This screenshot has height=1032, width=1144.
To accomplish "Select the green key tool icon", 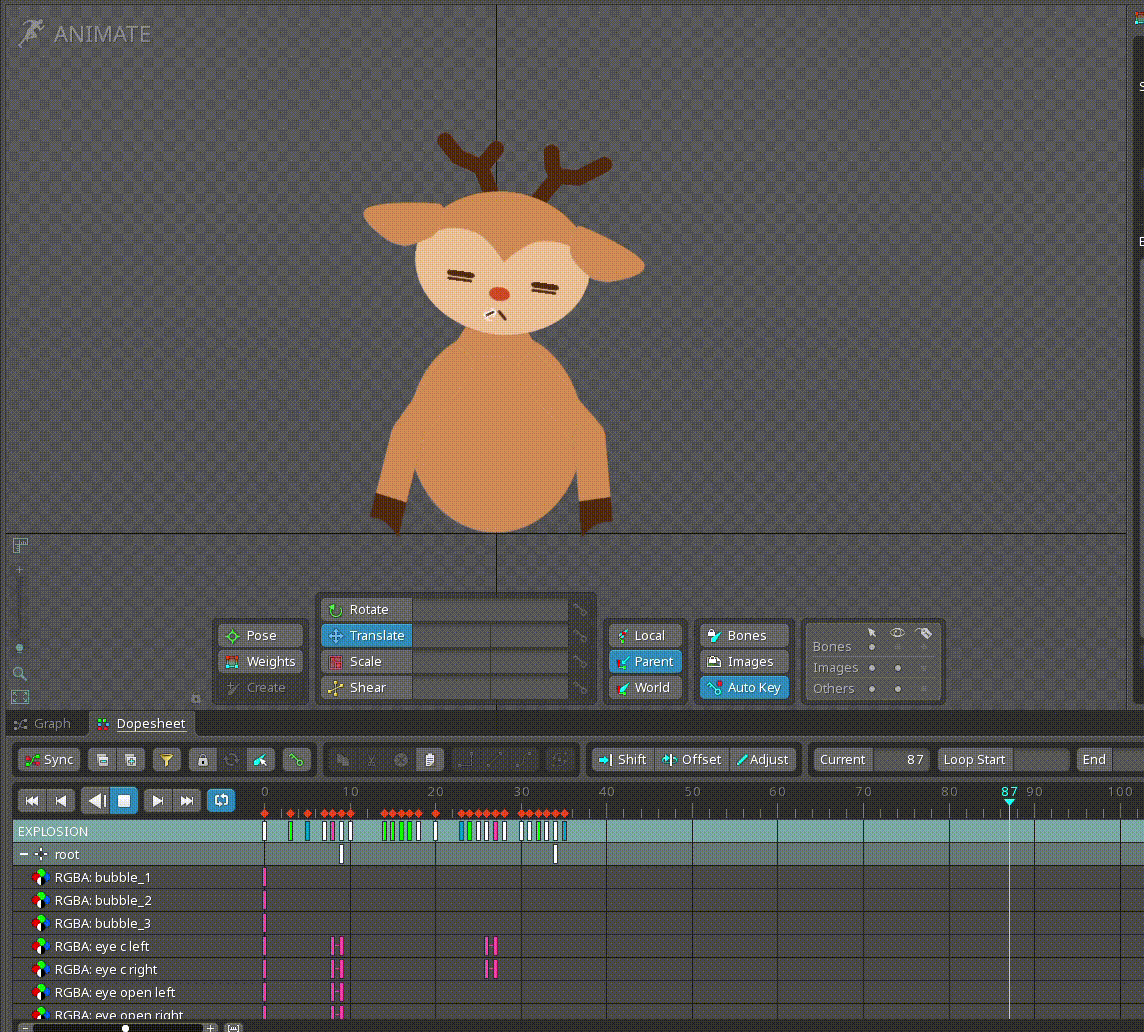I will pyautogui.click(x=296, y=759).
